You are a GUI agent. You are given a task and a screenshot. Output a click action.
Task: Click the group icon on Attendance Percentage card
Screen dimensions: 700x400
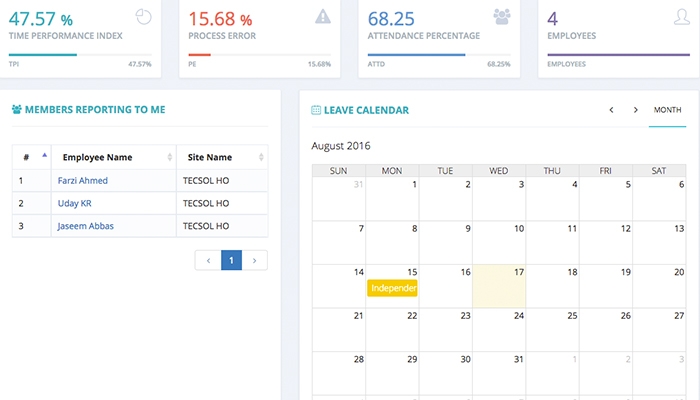(502, 17)
